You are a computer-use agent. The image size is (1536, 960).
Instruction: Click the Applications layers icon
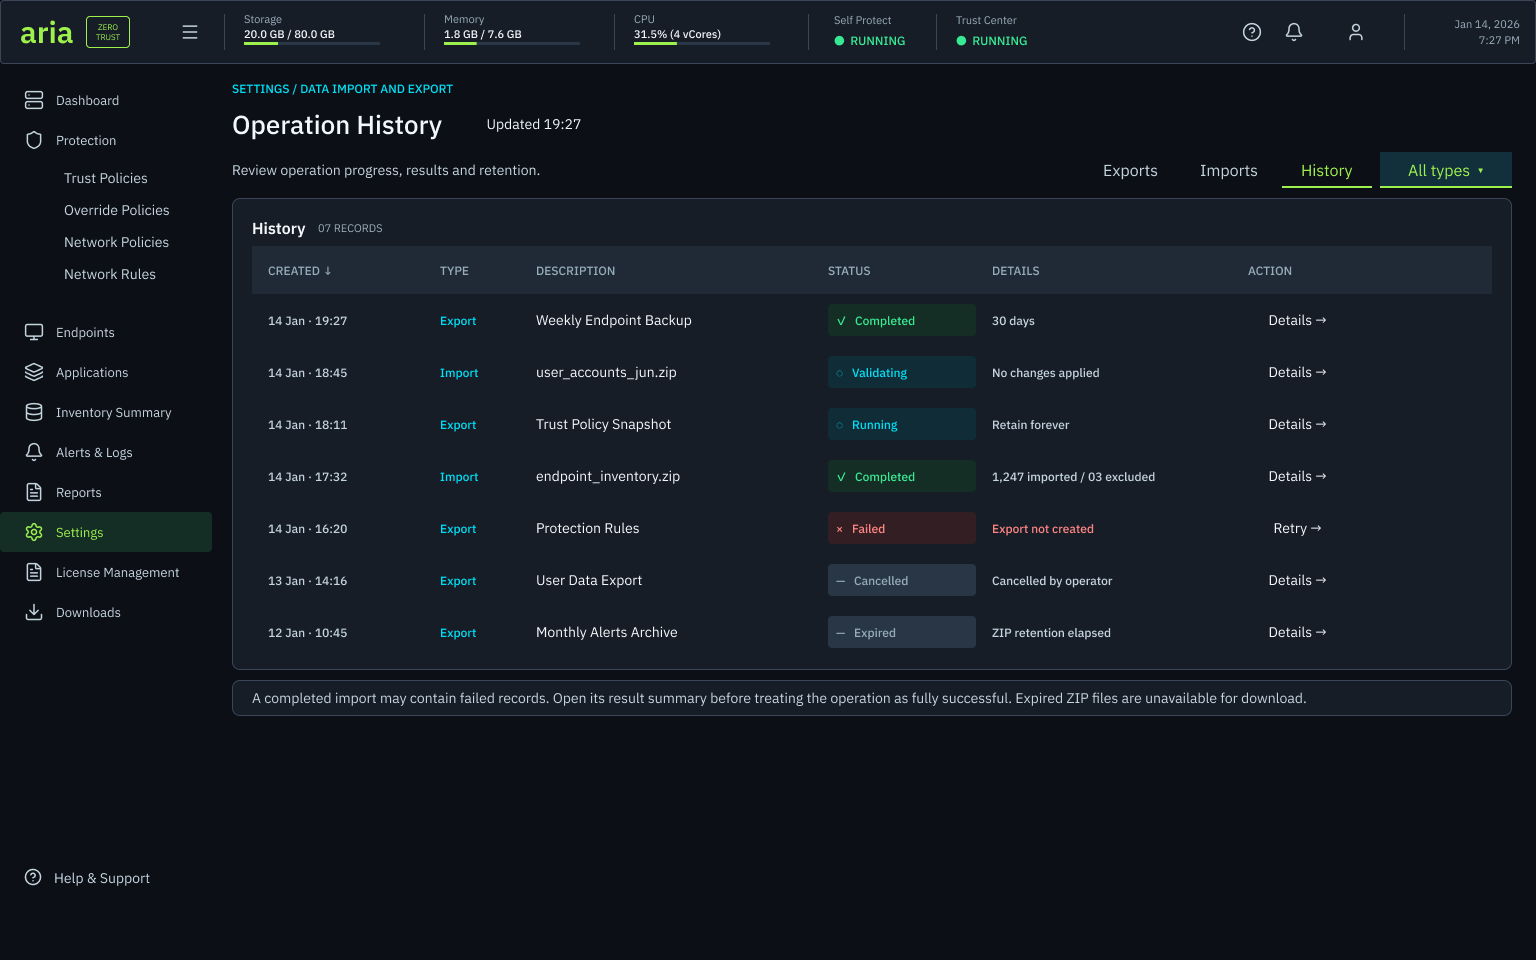[x=34, y=372]
